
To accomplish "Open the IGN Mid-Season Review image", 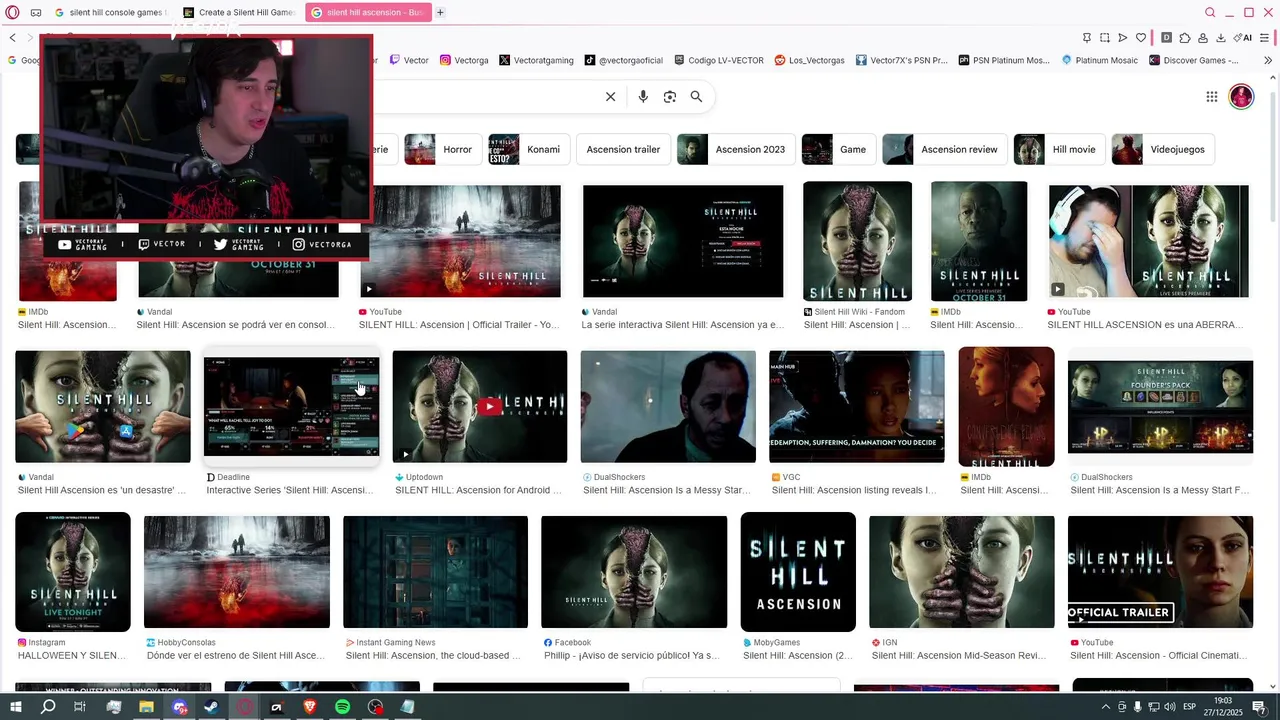I will click(962, 572).
